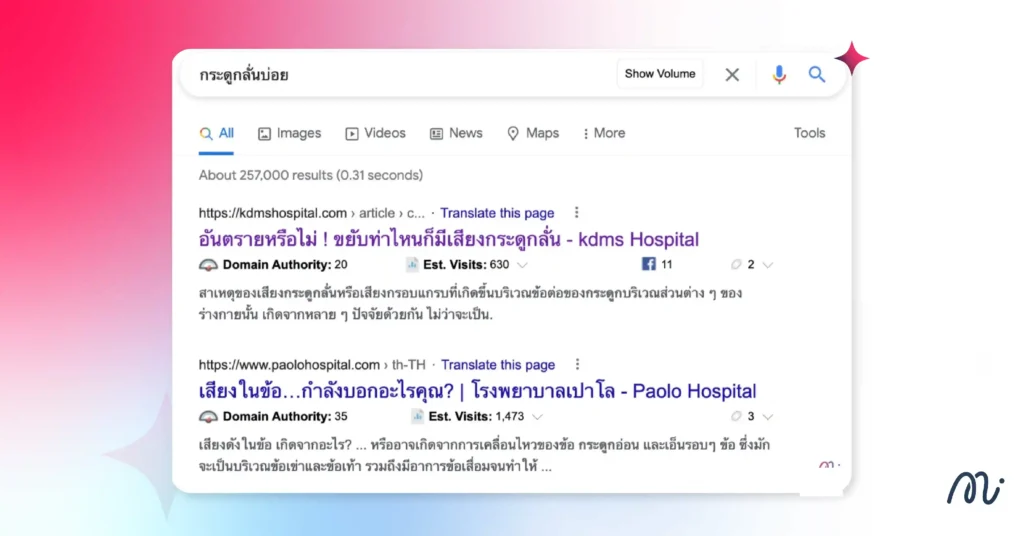Translate the kdmshospital.com result page

click(497, 213)
